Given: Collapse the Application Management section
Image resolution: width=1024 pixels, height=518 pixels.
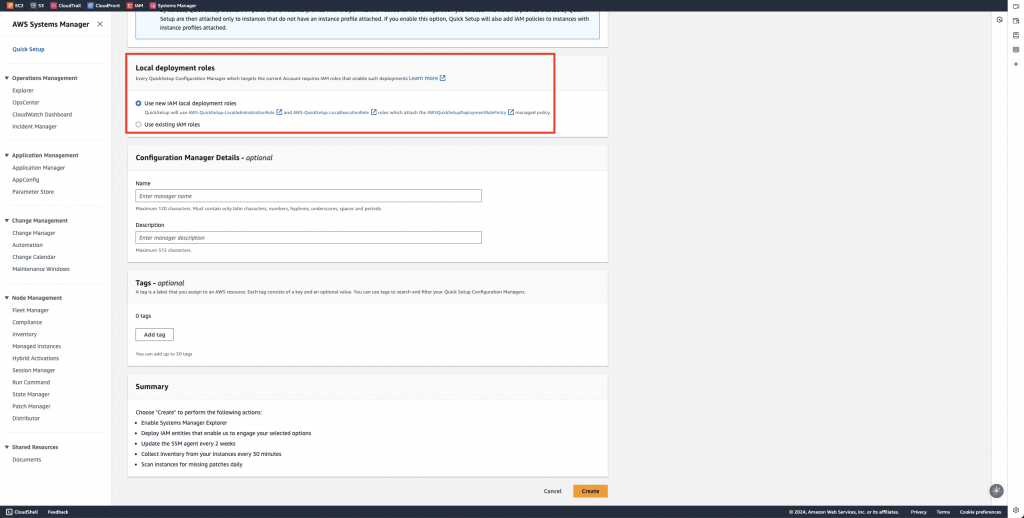Looking at the screenshot, I should (7, 155).
